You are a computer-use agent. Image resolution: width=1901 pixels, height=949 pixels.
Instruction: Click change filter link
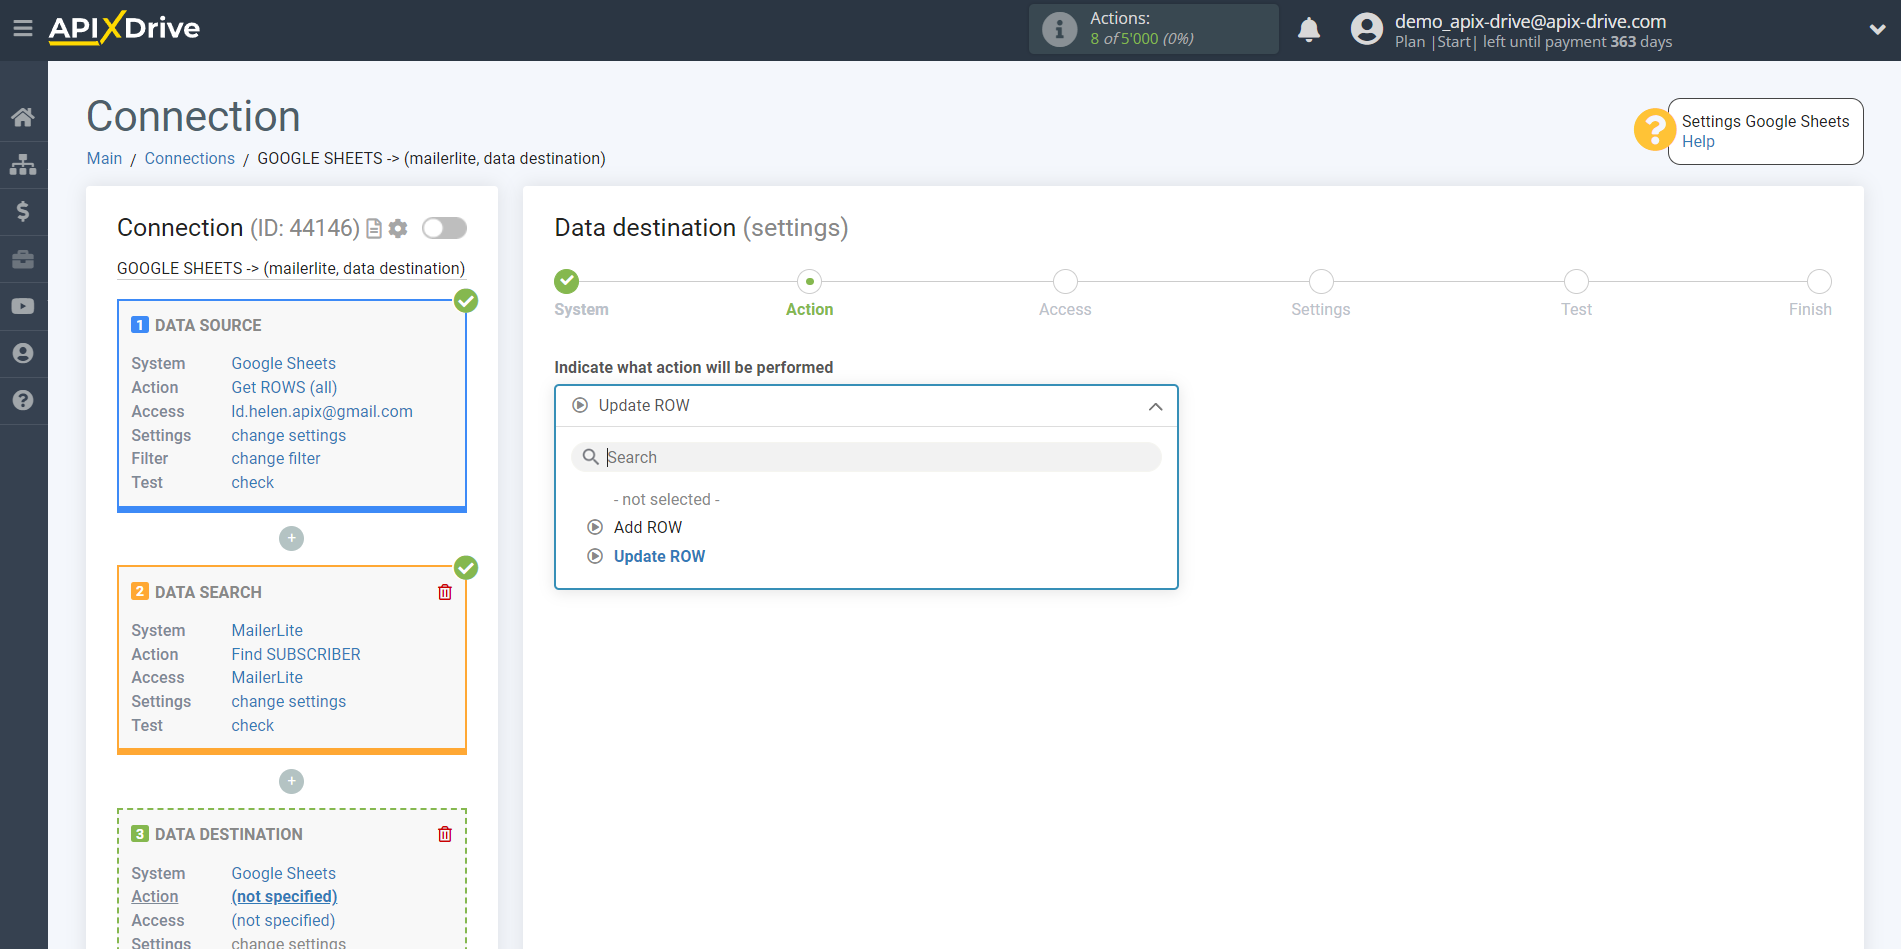point(276,458)
